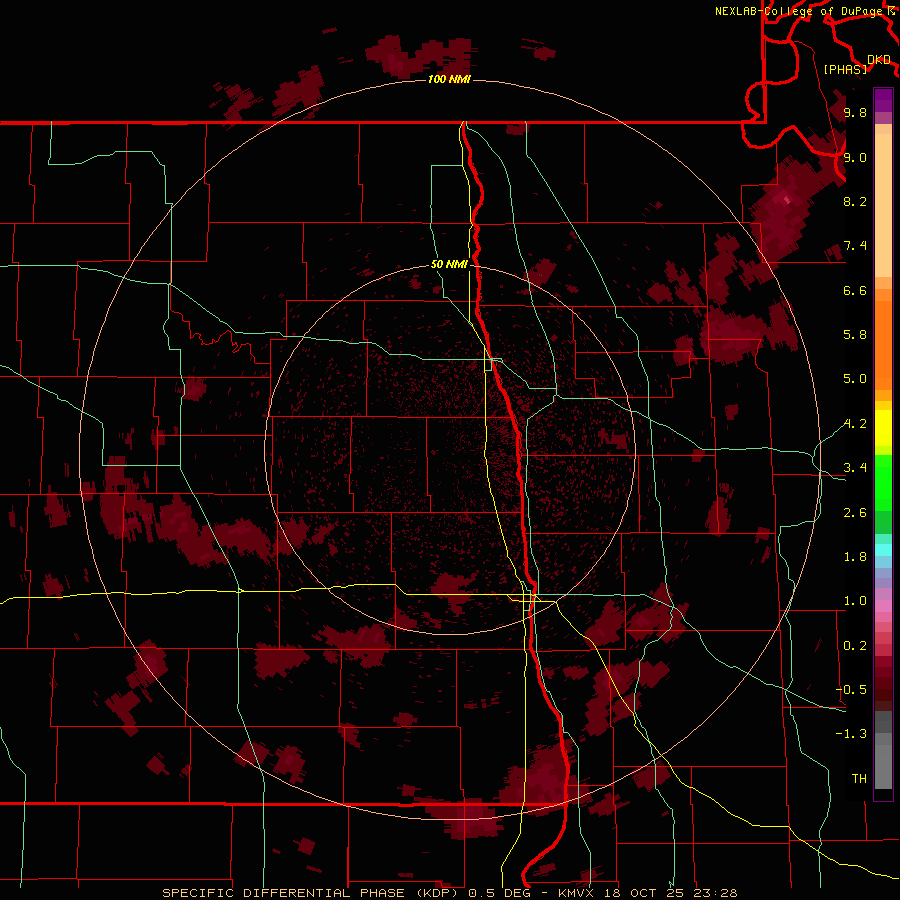
Task: Click the 1.0 value on the color scale
Action: 855,601
